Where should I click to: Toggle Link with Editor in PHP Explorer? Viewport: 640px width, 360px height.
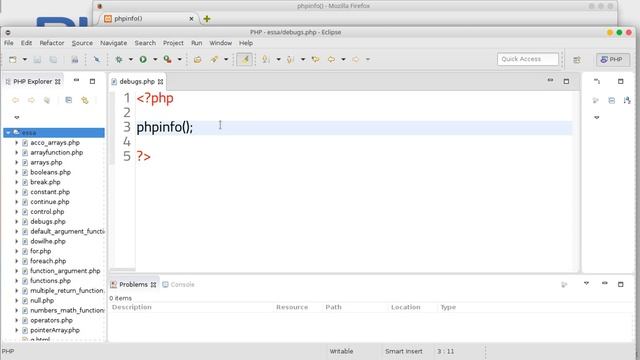84,100
